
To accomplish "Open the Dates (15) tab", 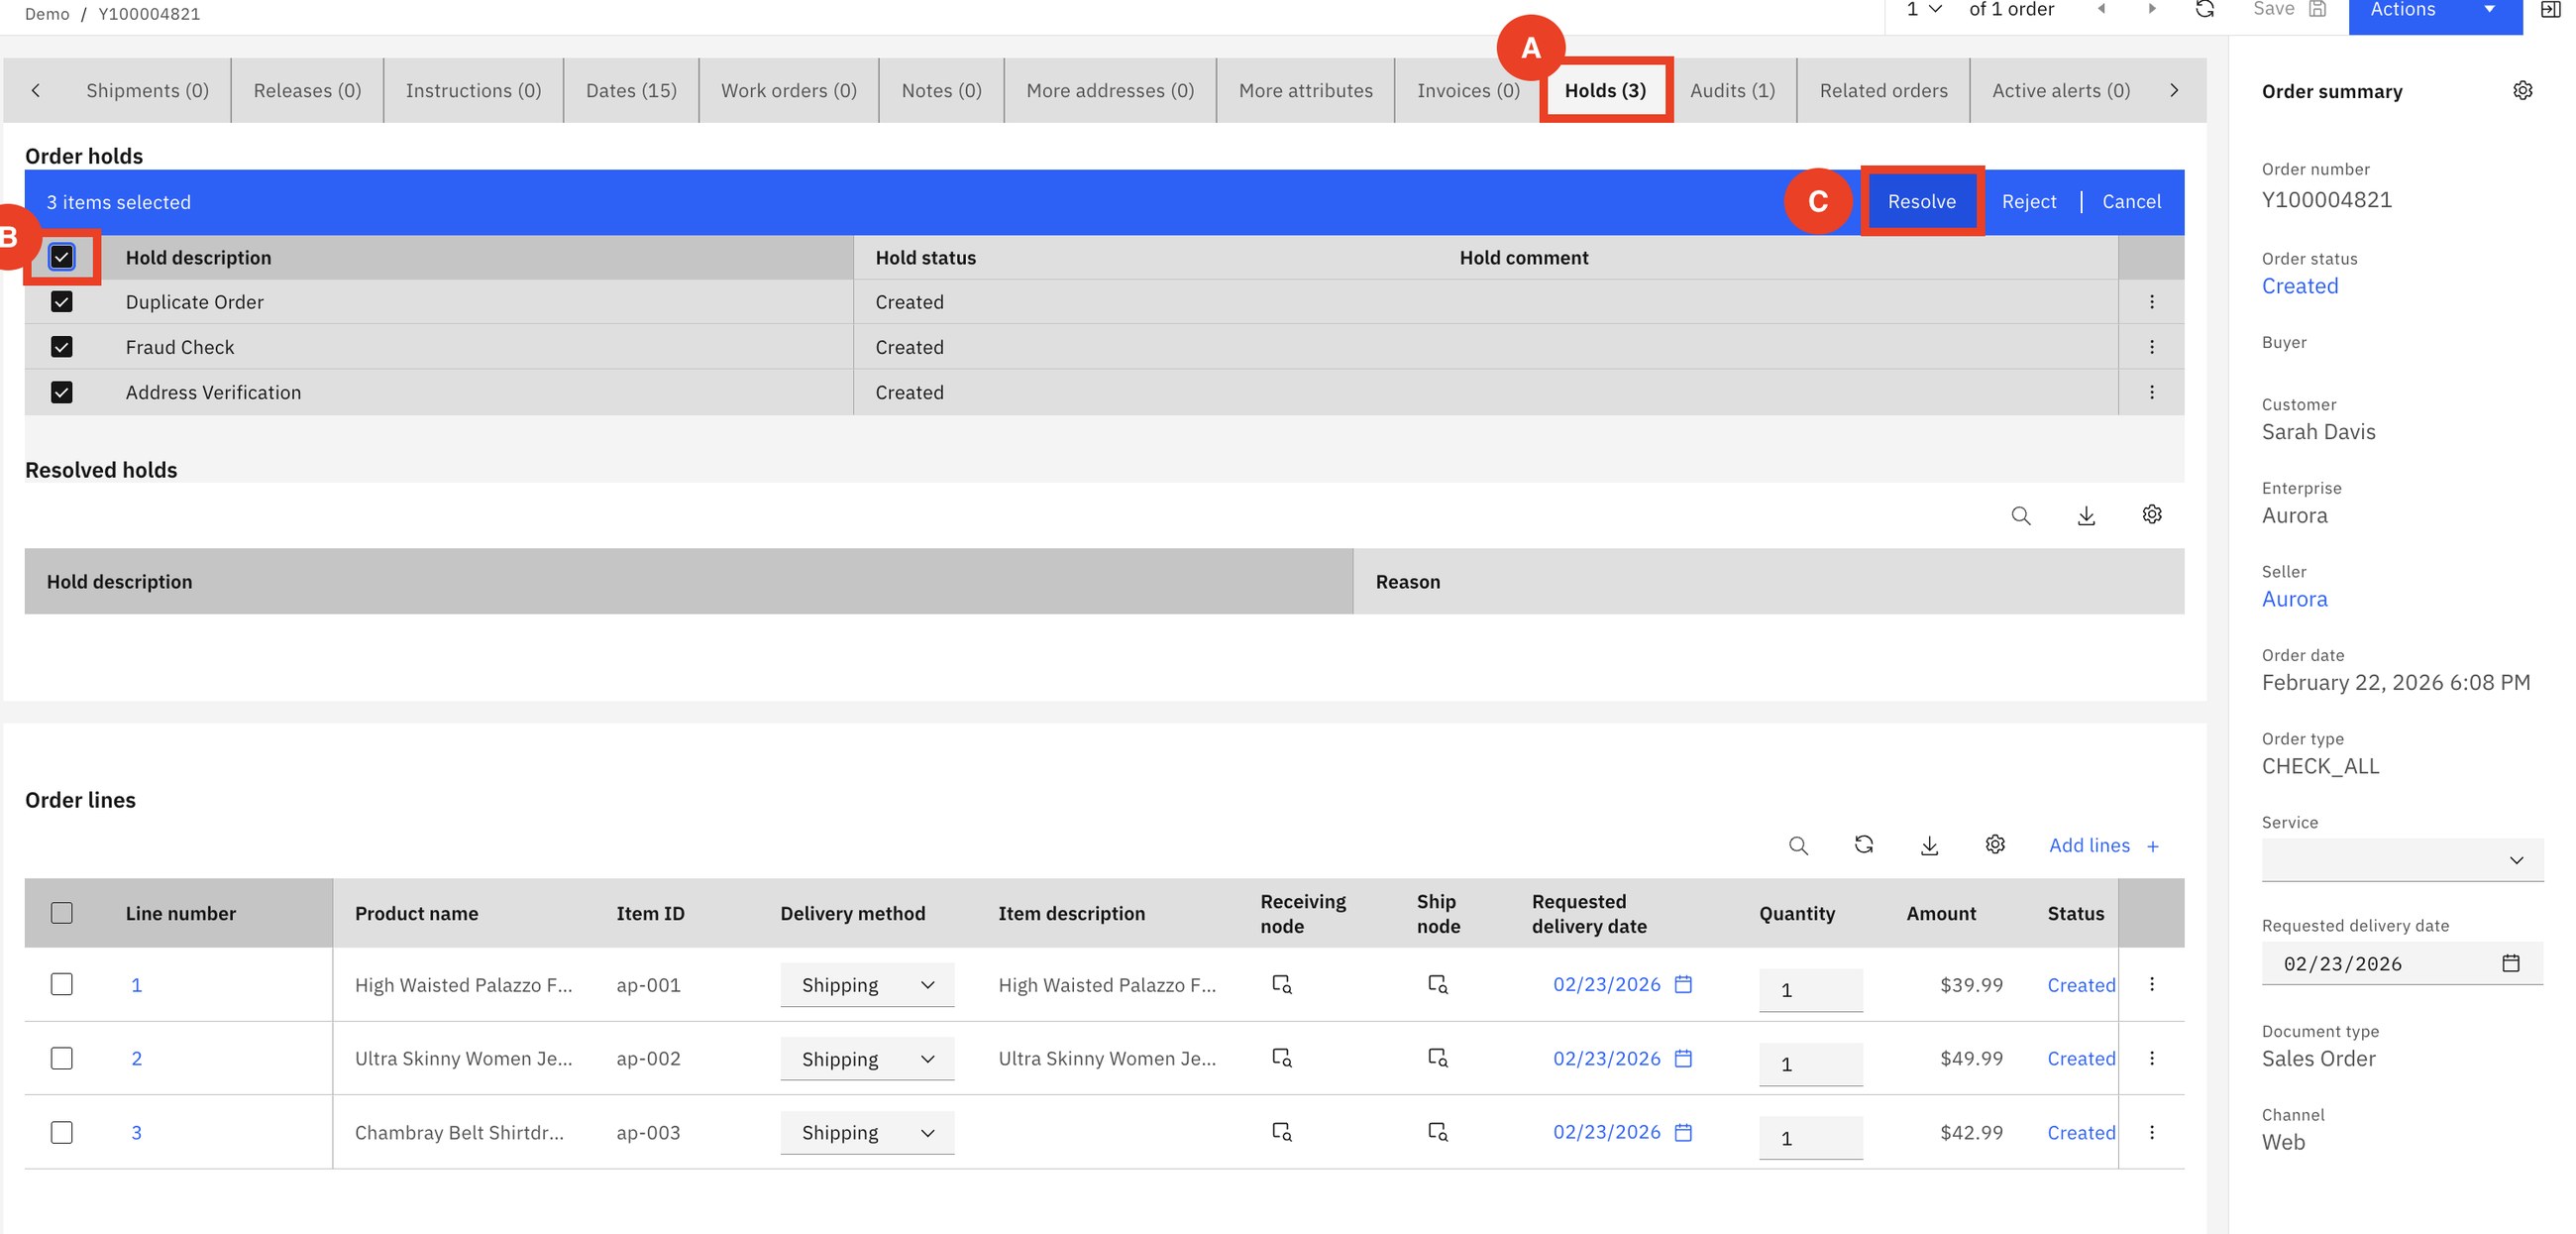I will [x=631, y=91].
